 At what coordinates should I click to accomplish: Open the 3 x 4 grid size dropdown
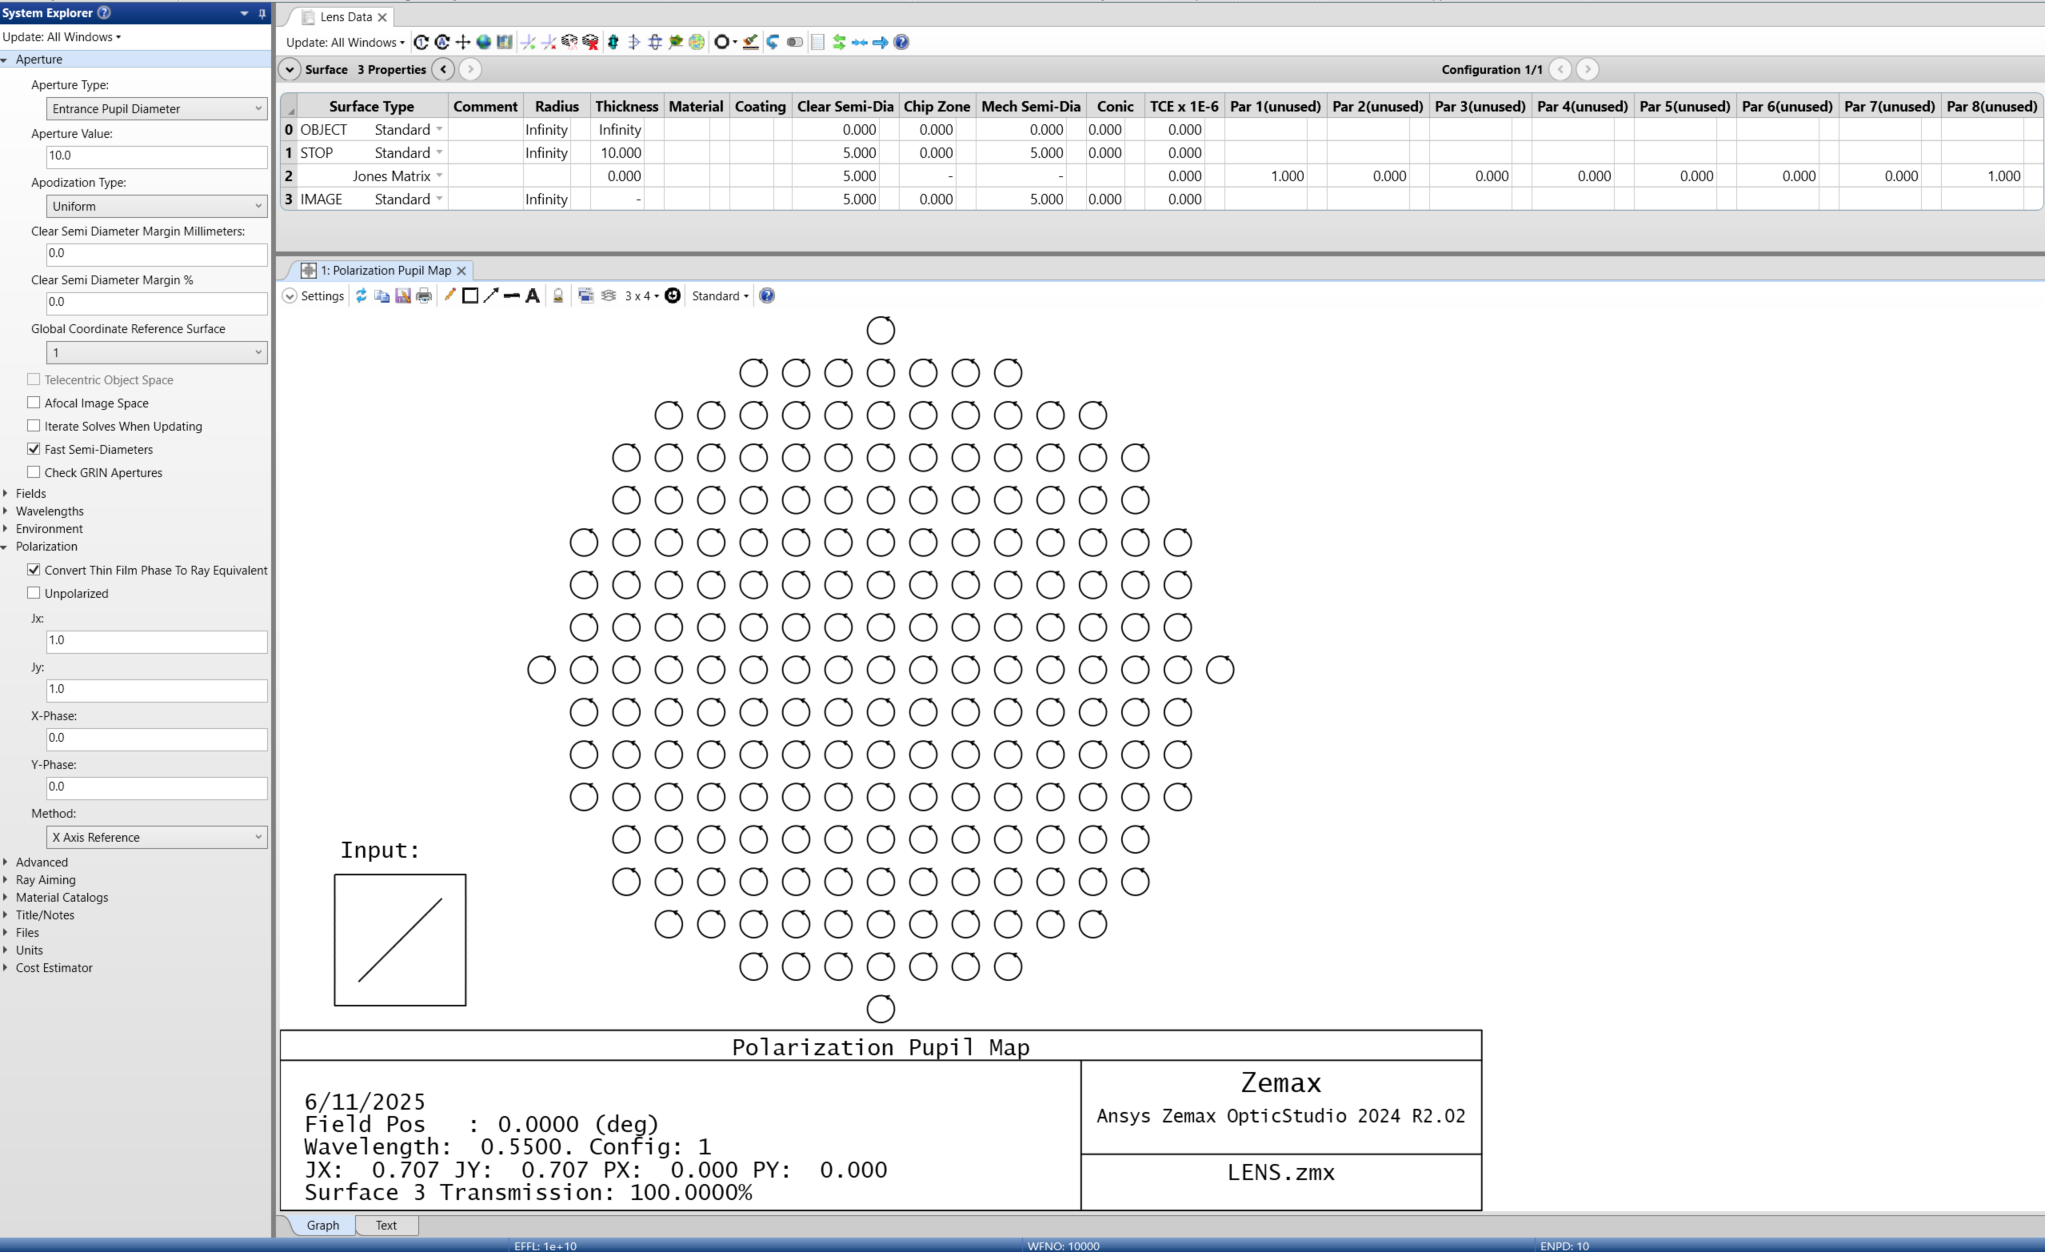coord(642,296)
